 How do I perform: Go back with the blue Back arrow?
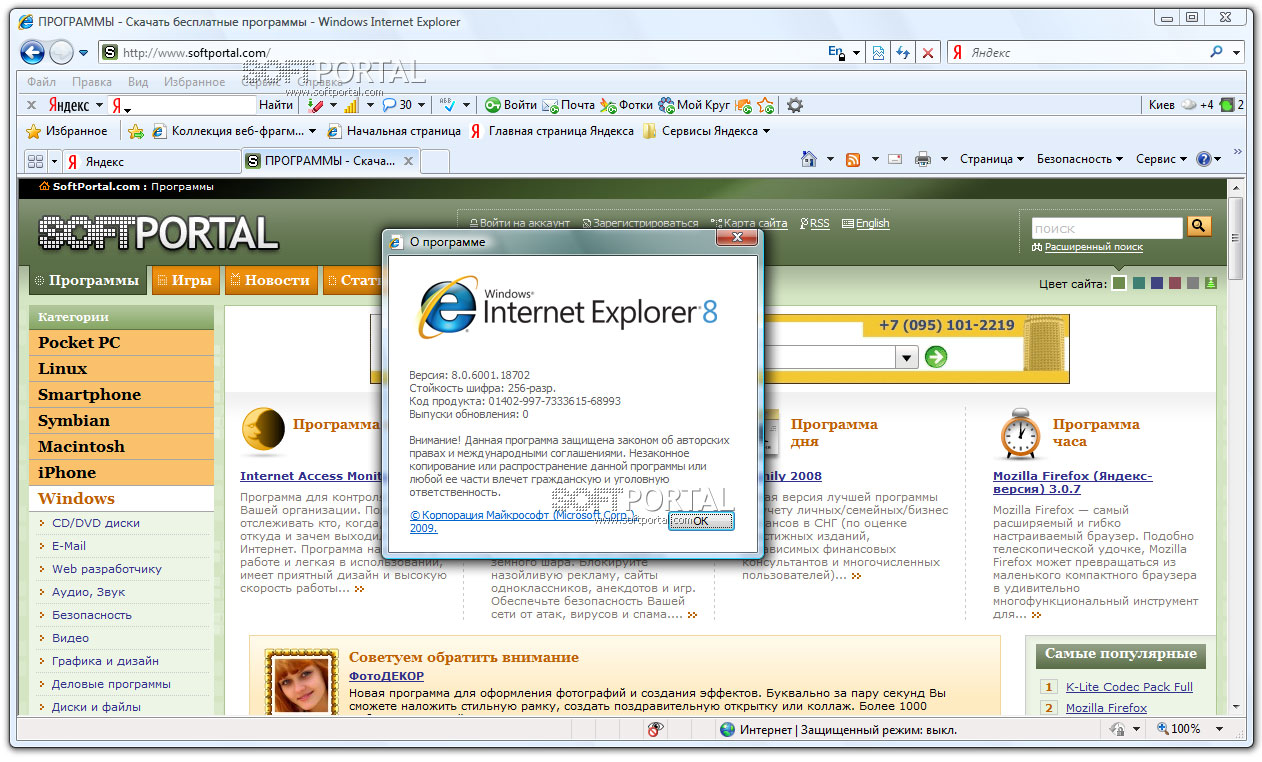click(32, 52)
